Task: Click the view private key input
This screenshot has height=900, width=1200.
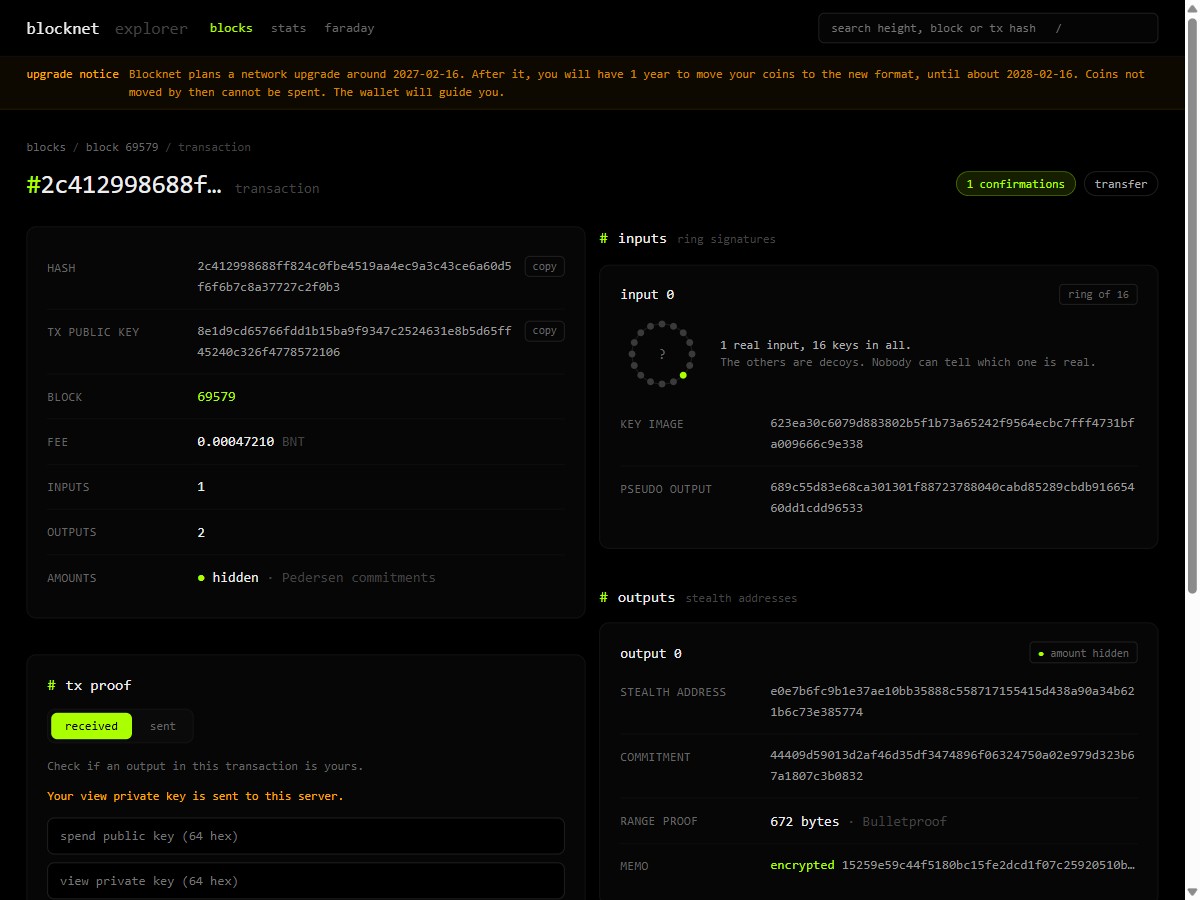Action: (x=305, y=881)
